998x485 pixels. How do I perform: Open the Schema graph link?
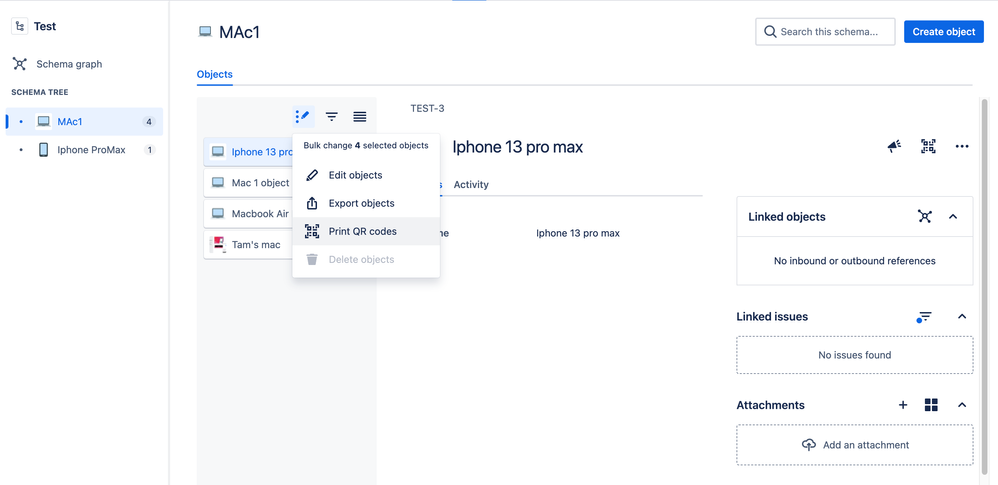(69, 64)
